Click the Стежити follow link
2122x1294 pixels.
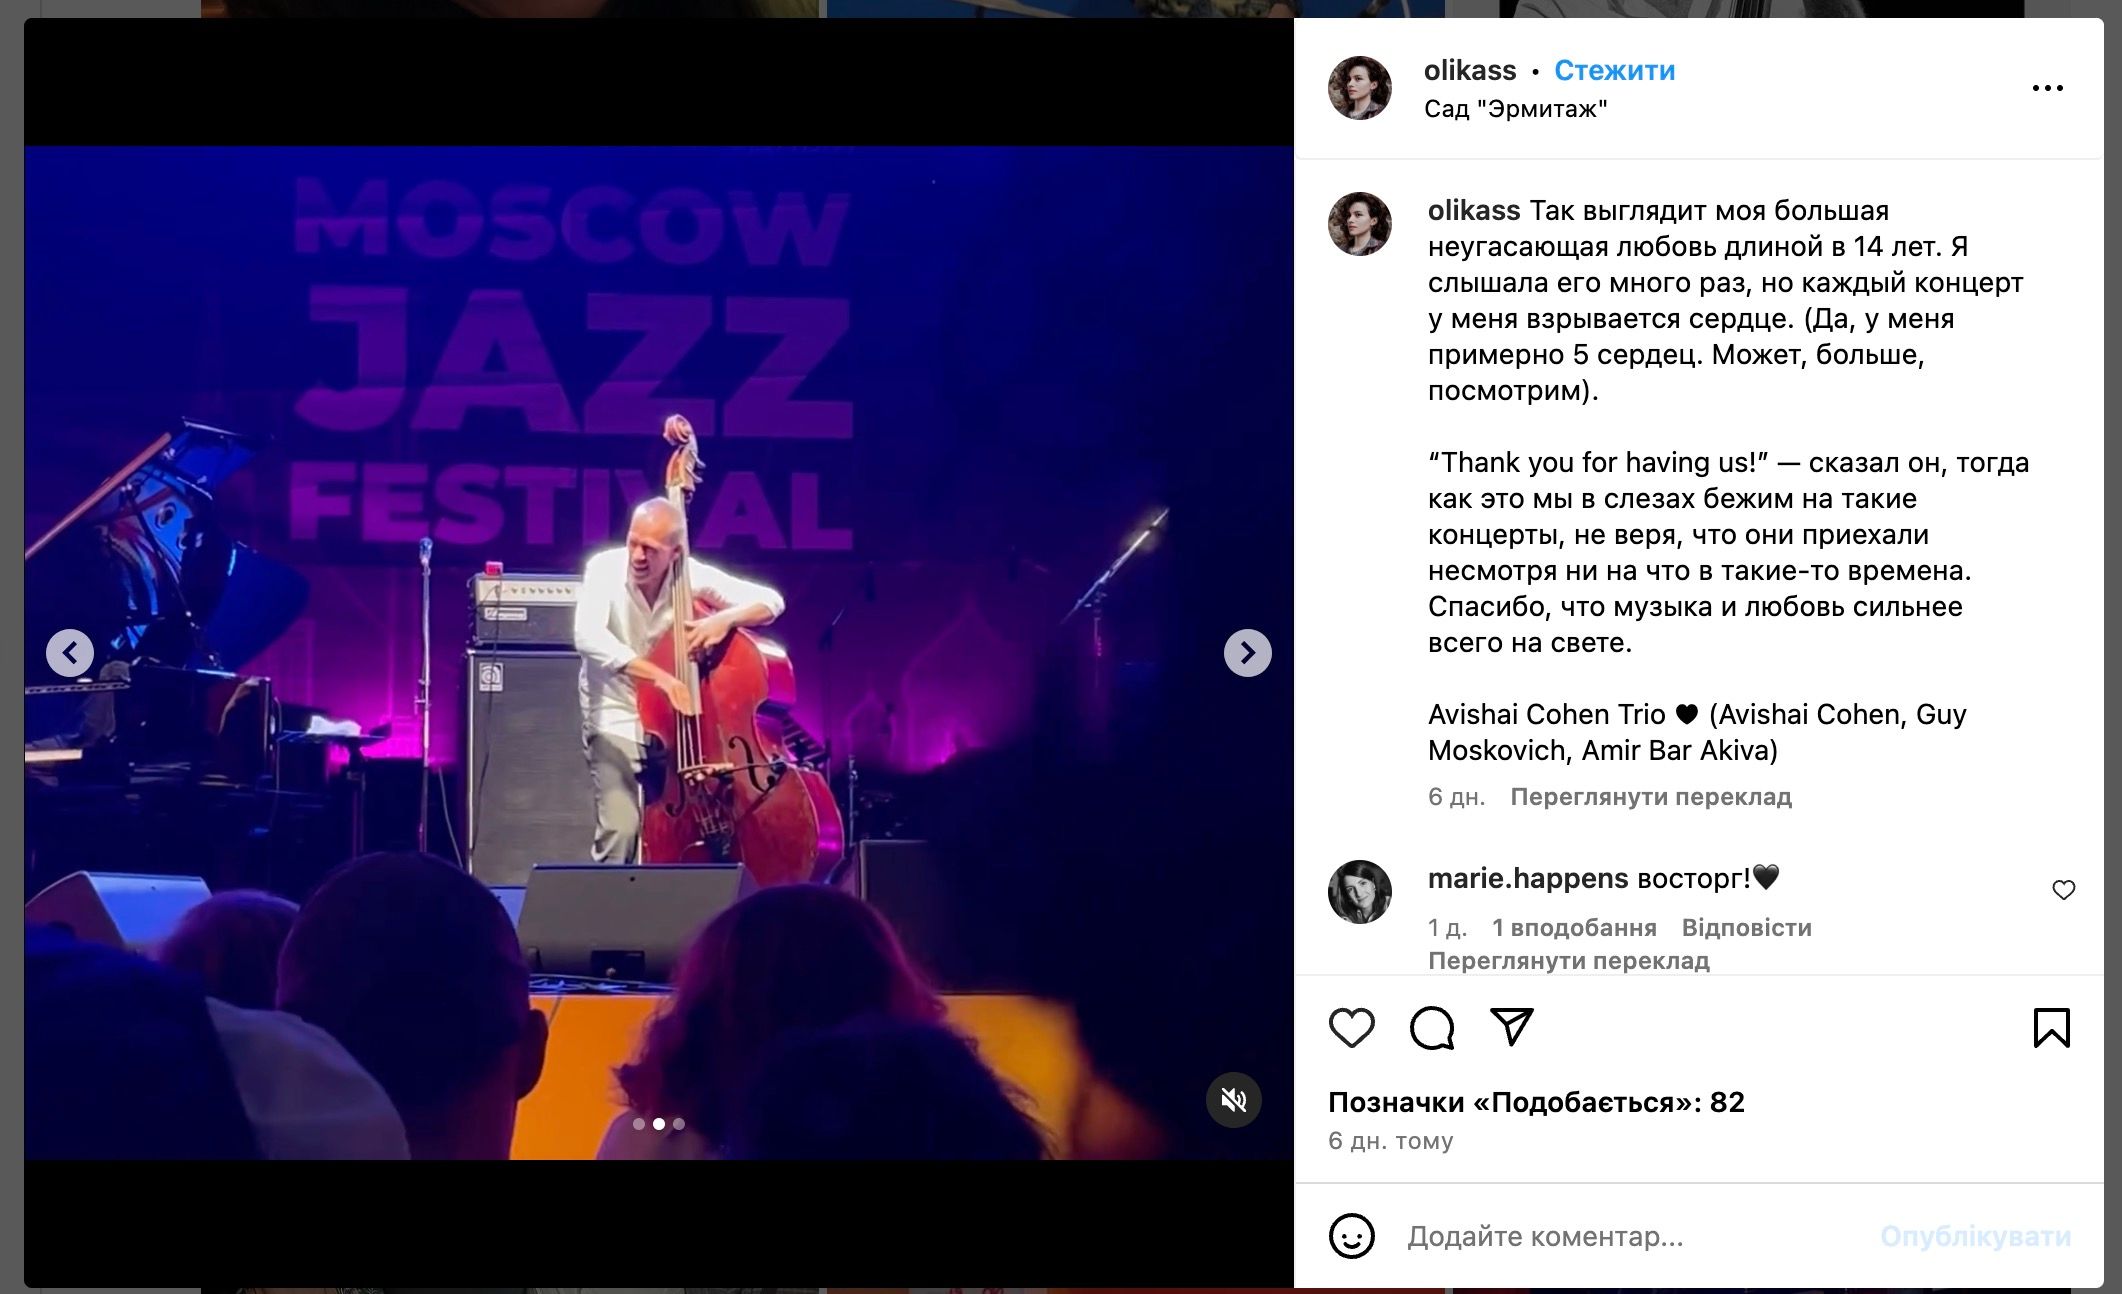pos(1614,70)
